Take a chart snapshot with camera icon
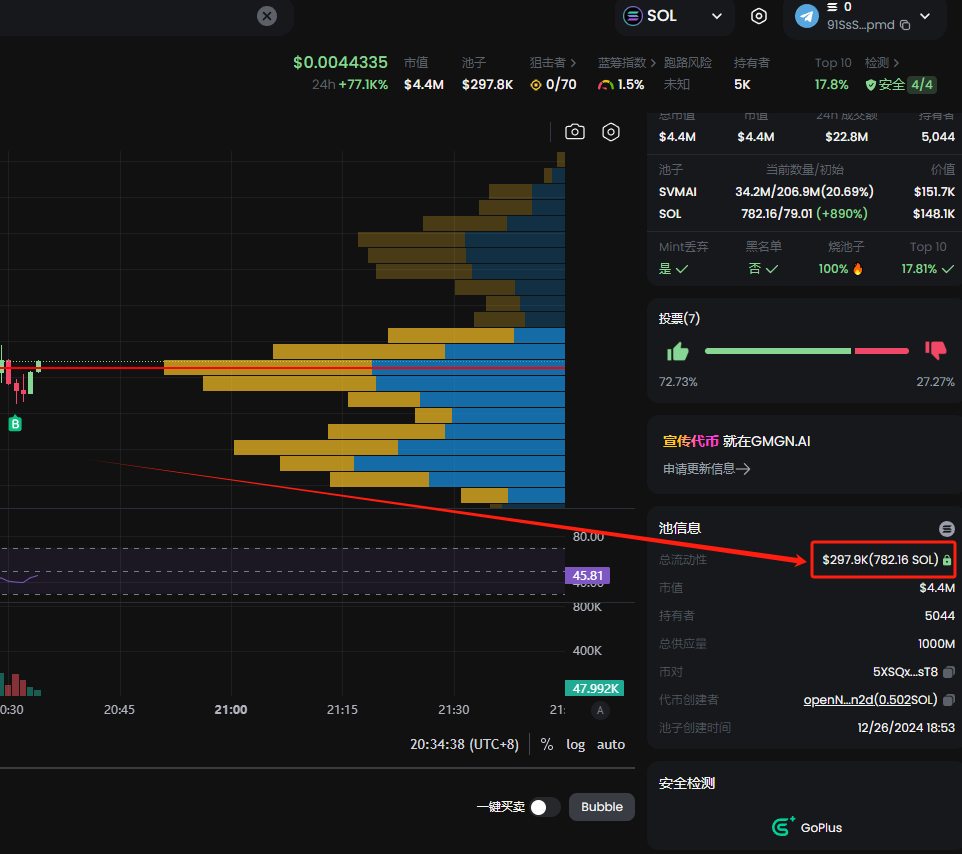Screen dimensions: 962x854 click(x=574, y=132)
